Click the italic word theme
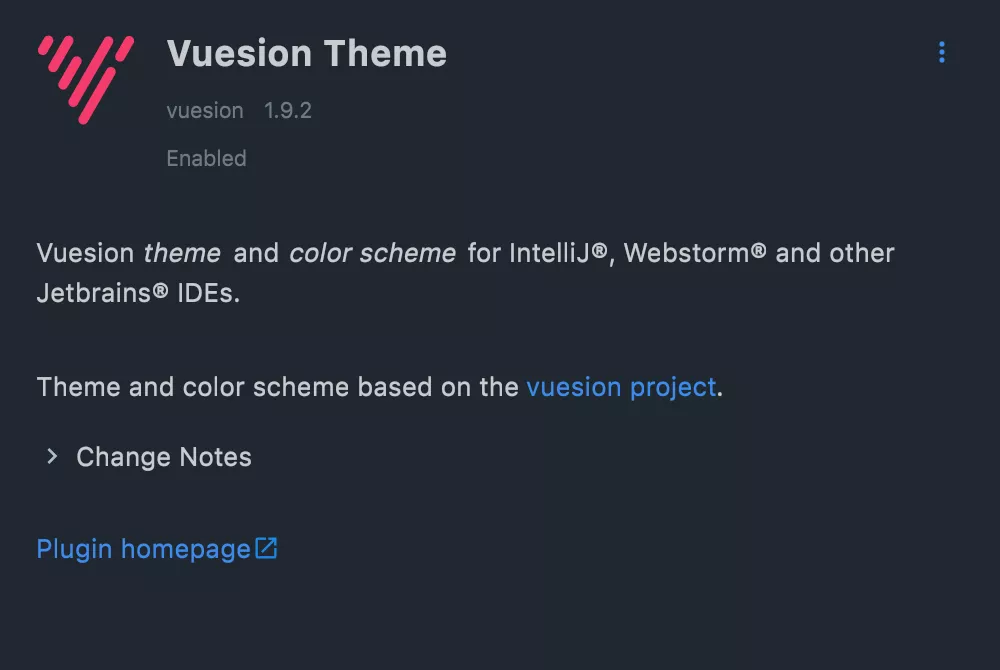Image resolution: width=1000 pixels, height=670 pixels. pos(182,253)
